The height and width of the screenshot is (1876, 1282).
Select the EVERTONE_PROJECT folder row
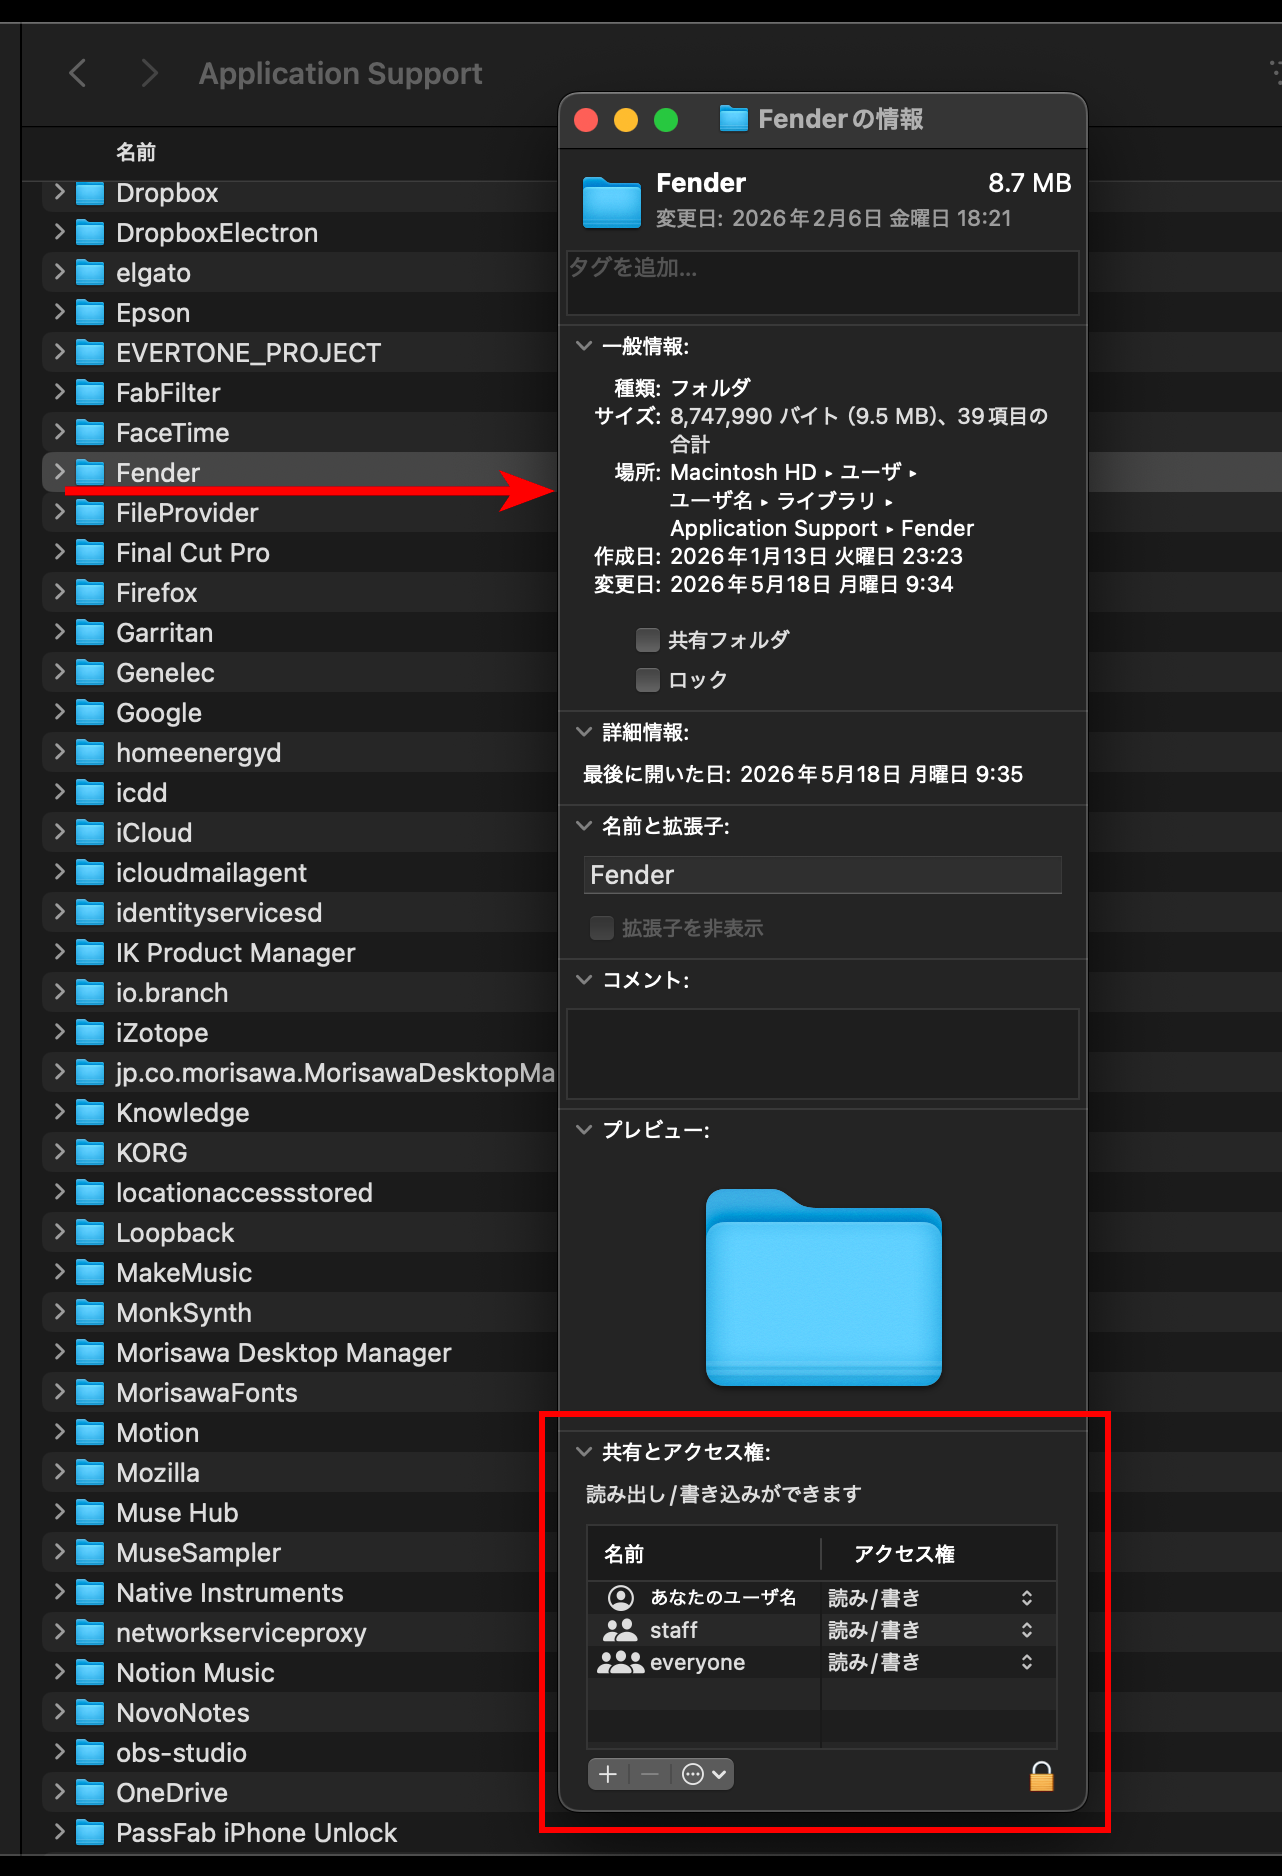click(300, 353)
